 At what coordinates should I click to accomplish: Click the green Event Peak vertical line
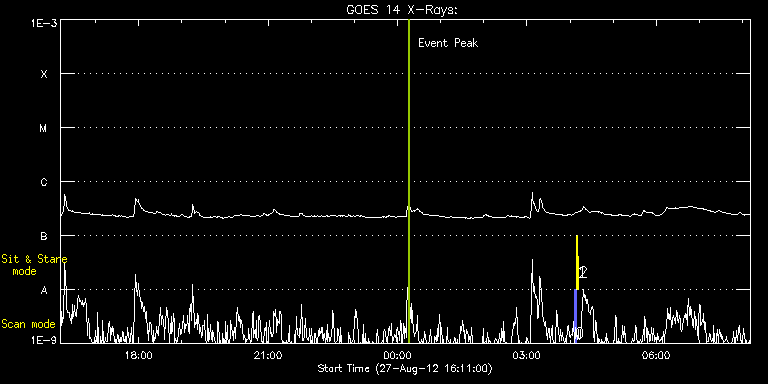click(x=409, y=181)
